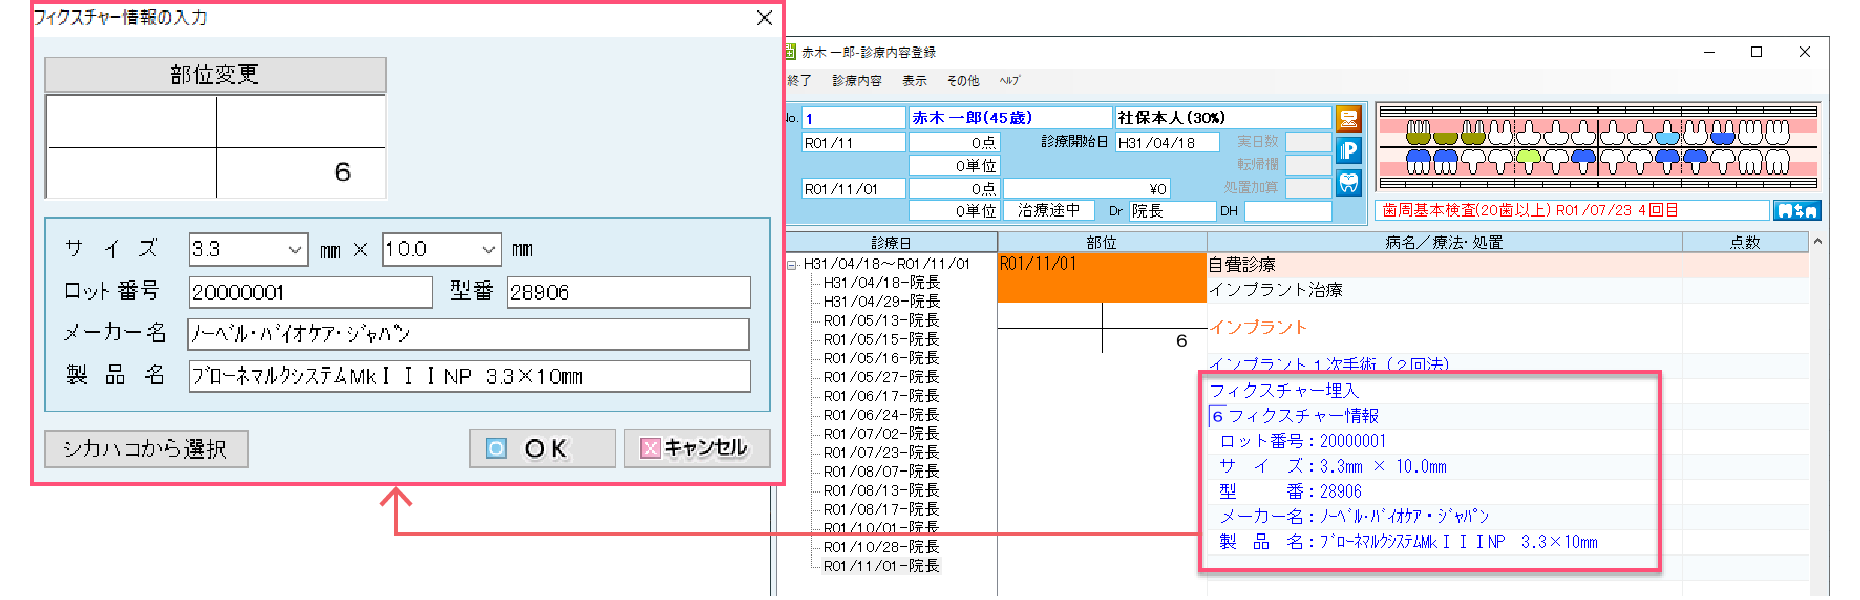The image size is (1860, 600).
Task: Select tree row R01/05/15-院長
Action: coord(881,340)
